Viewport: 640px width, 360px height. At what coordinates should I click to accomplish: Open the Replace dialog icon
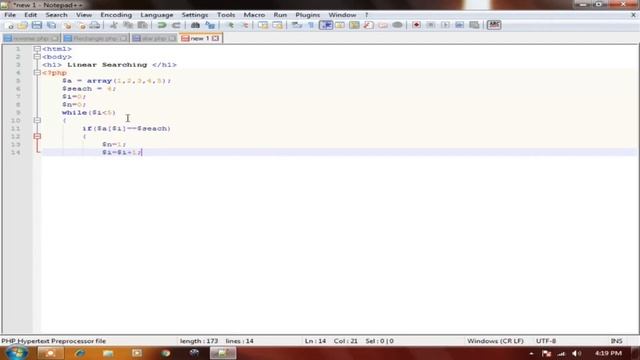point(210,25)
